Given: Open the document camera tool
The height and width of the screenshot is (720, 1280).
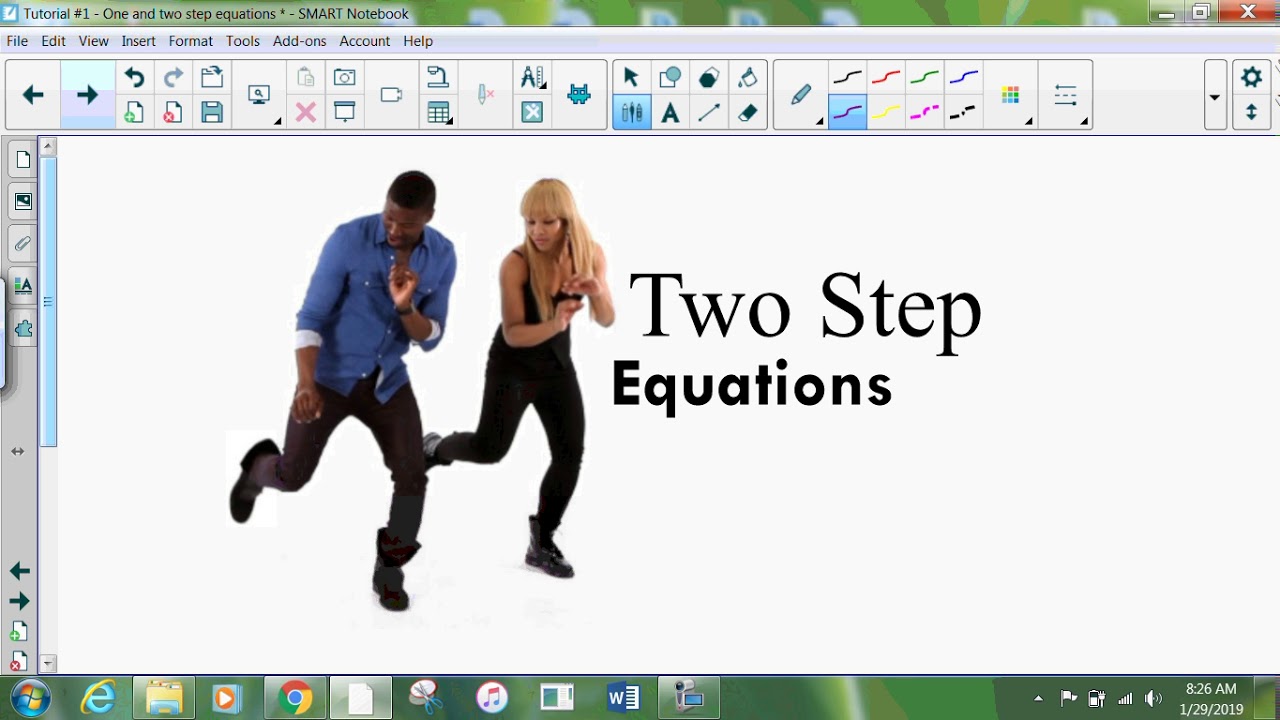Looking at the screenshot, I should pyautogui.click(x=438, y=78).
